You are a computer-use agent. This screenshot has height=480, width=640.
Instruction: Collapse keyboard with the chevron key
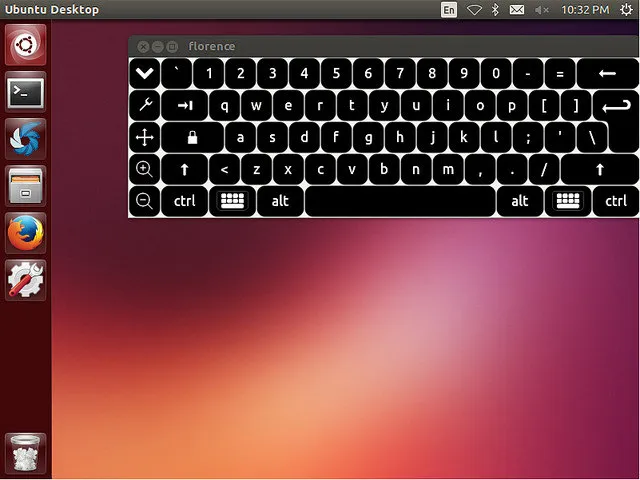point(144,73)
